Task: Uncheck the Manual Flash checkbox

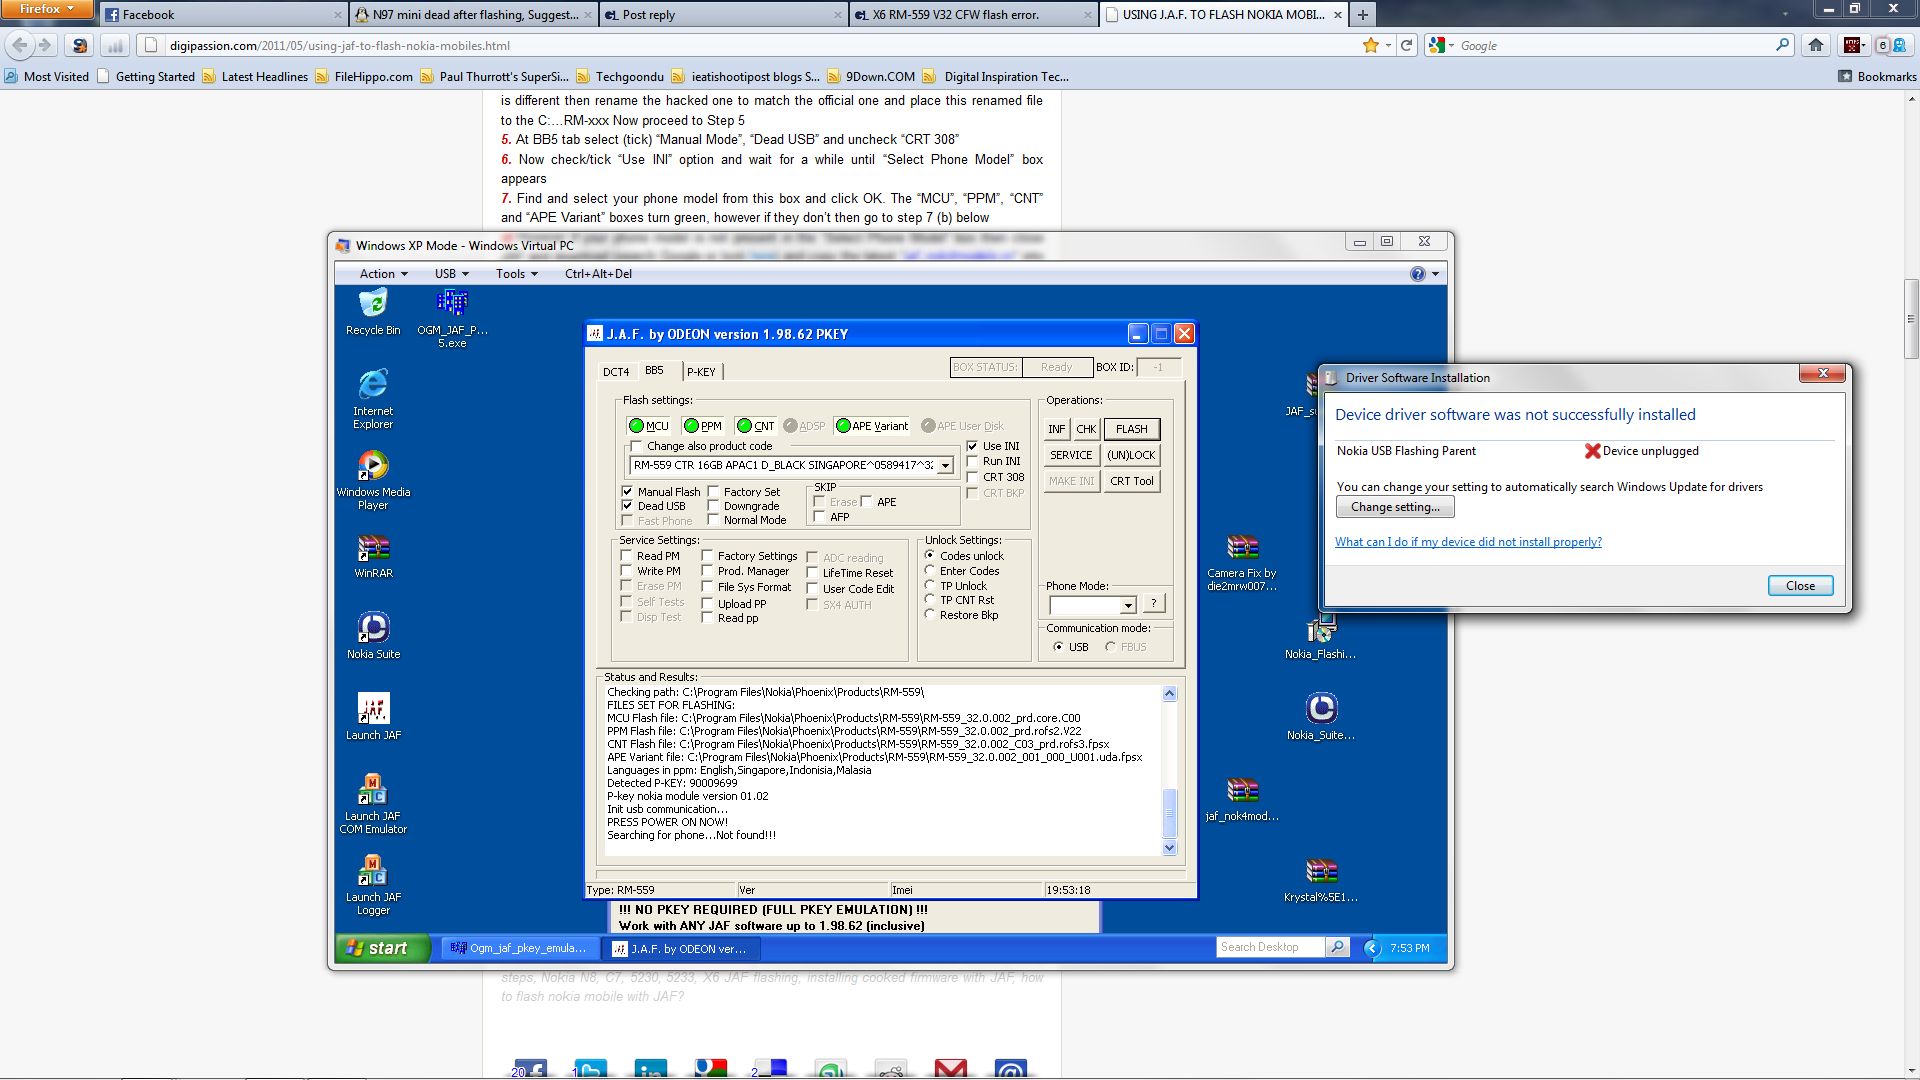Action: (x=627, y=492)
